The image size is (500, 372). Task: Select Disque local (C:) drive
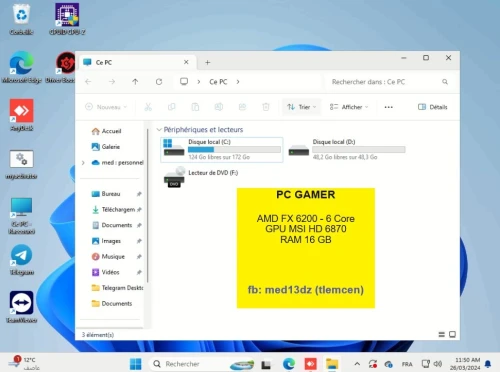(222, 149)
